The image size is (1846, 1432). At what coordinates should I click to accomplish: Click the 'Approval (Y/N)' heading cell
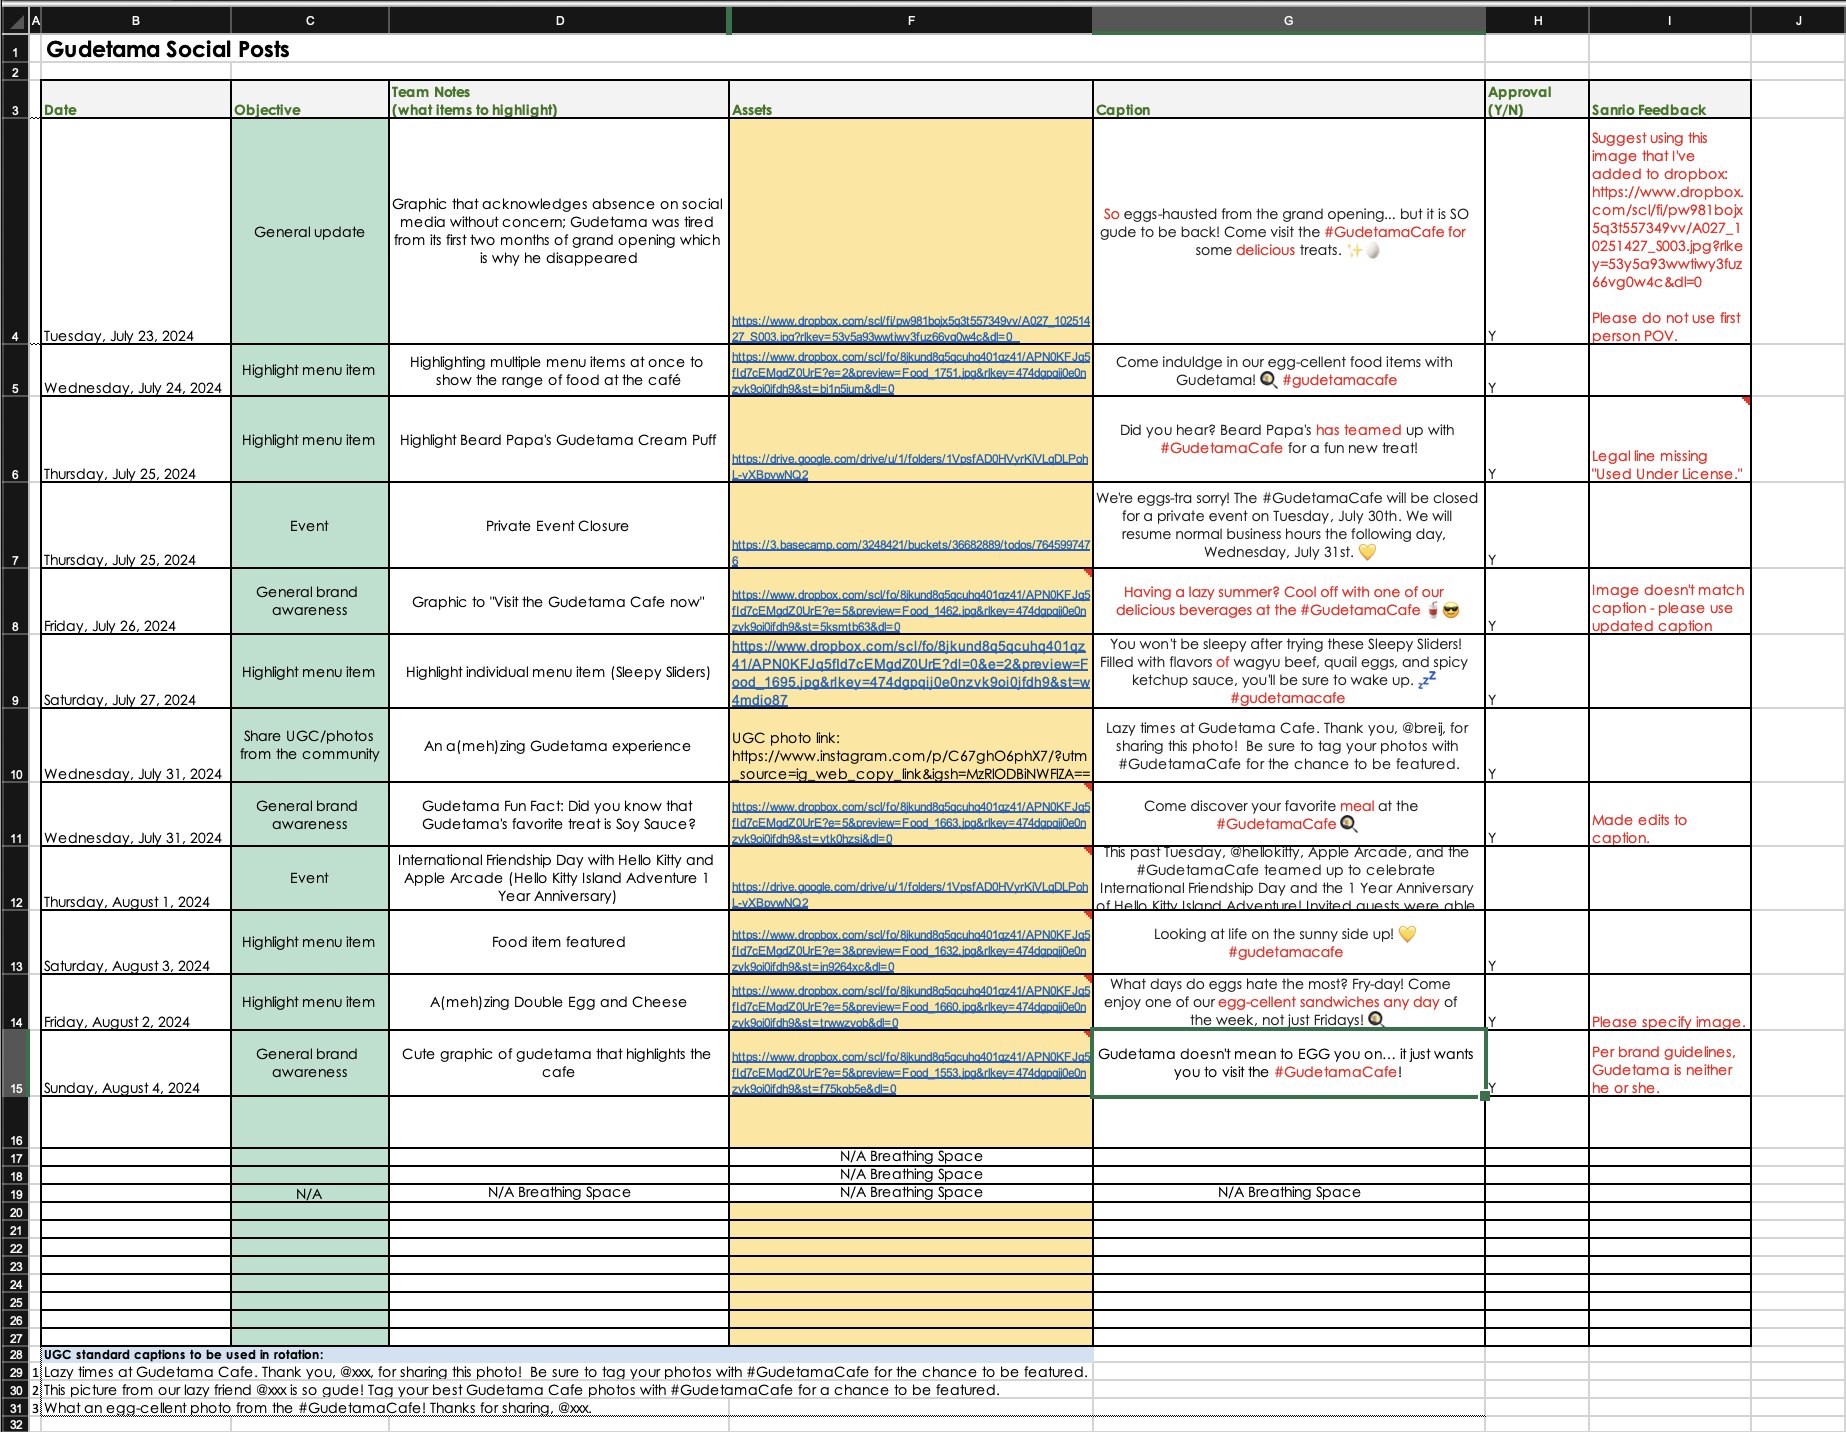[x=1537, y=100]
